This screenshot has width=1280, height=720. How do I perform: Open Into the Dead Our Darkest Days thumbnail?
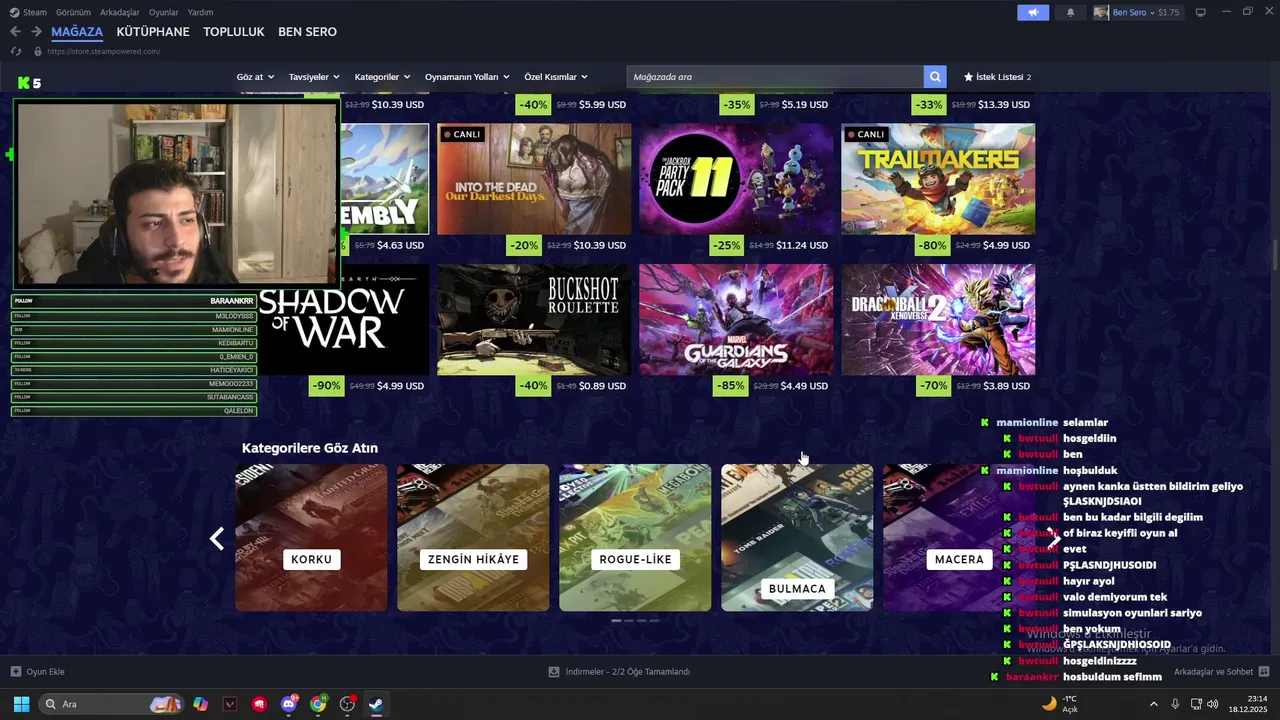click(x=534, y=179)
